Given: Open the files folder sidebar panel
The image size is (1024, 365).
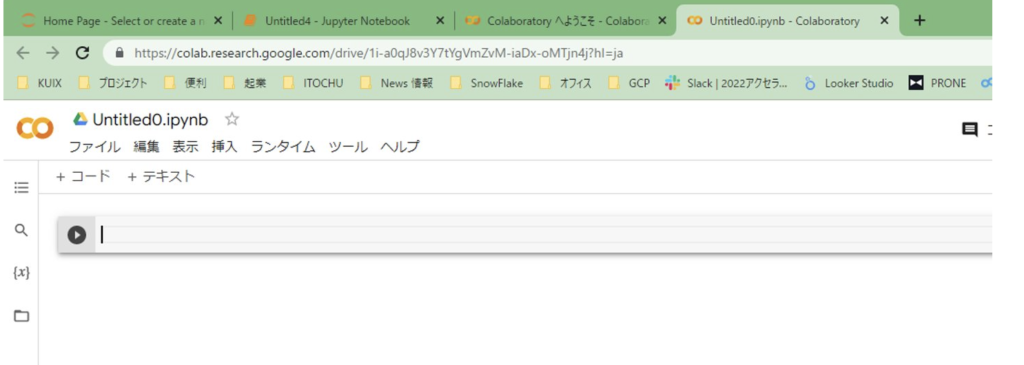Looking at the screenshot, I should pos(22,316).
